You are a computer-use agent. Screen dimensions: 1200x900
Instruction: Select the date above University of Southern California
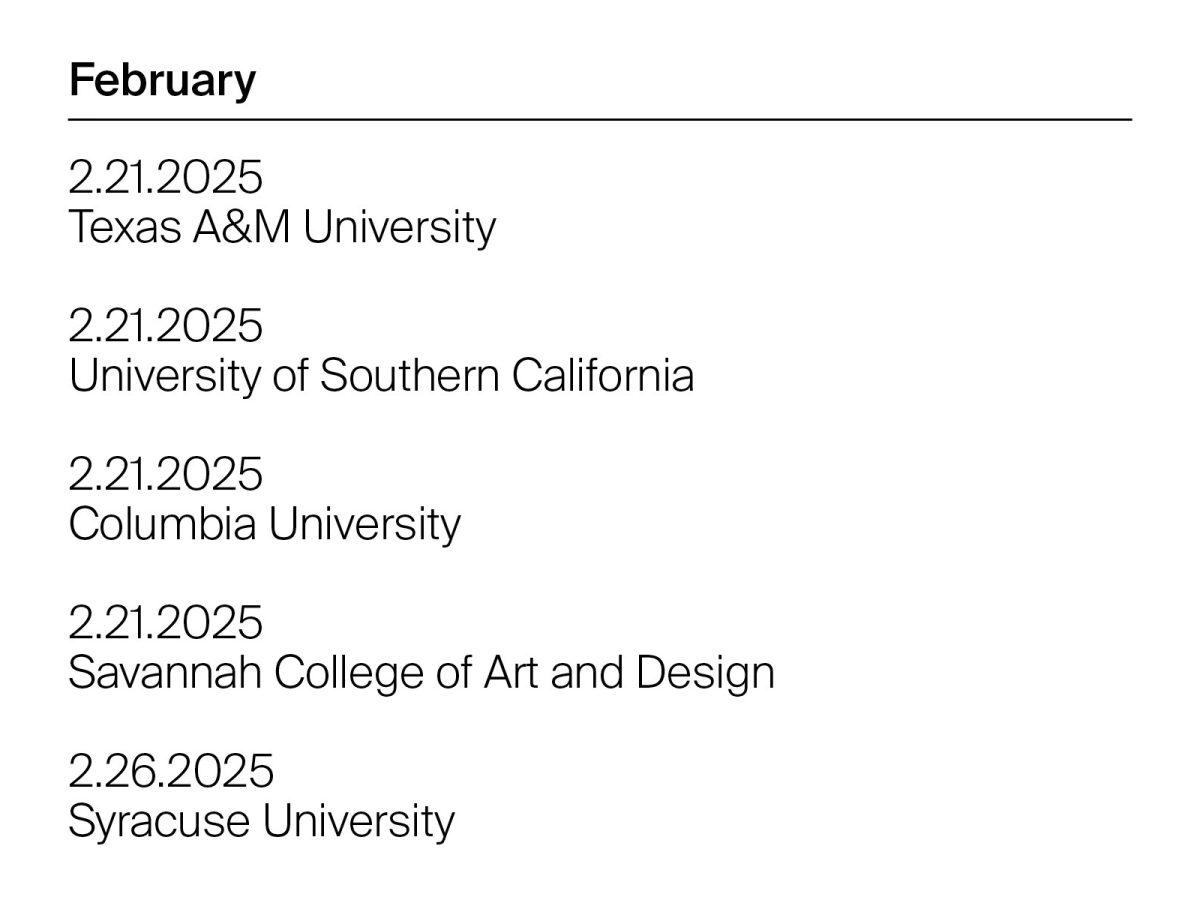pos(165,326)
